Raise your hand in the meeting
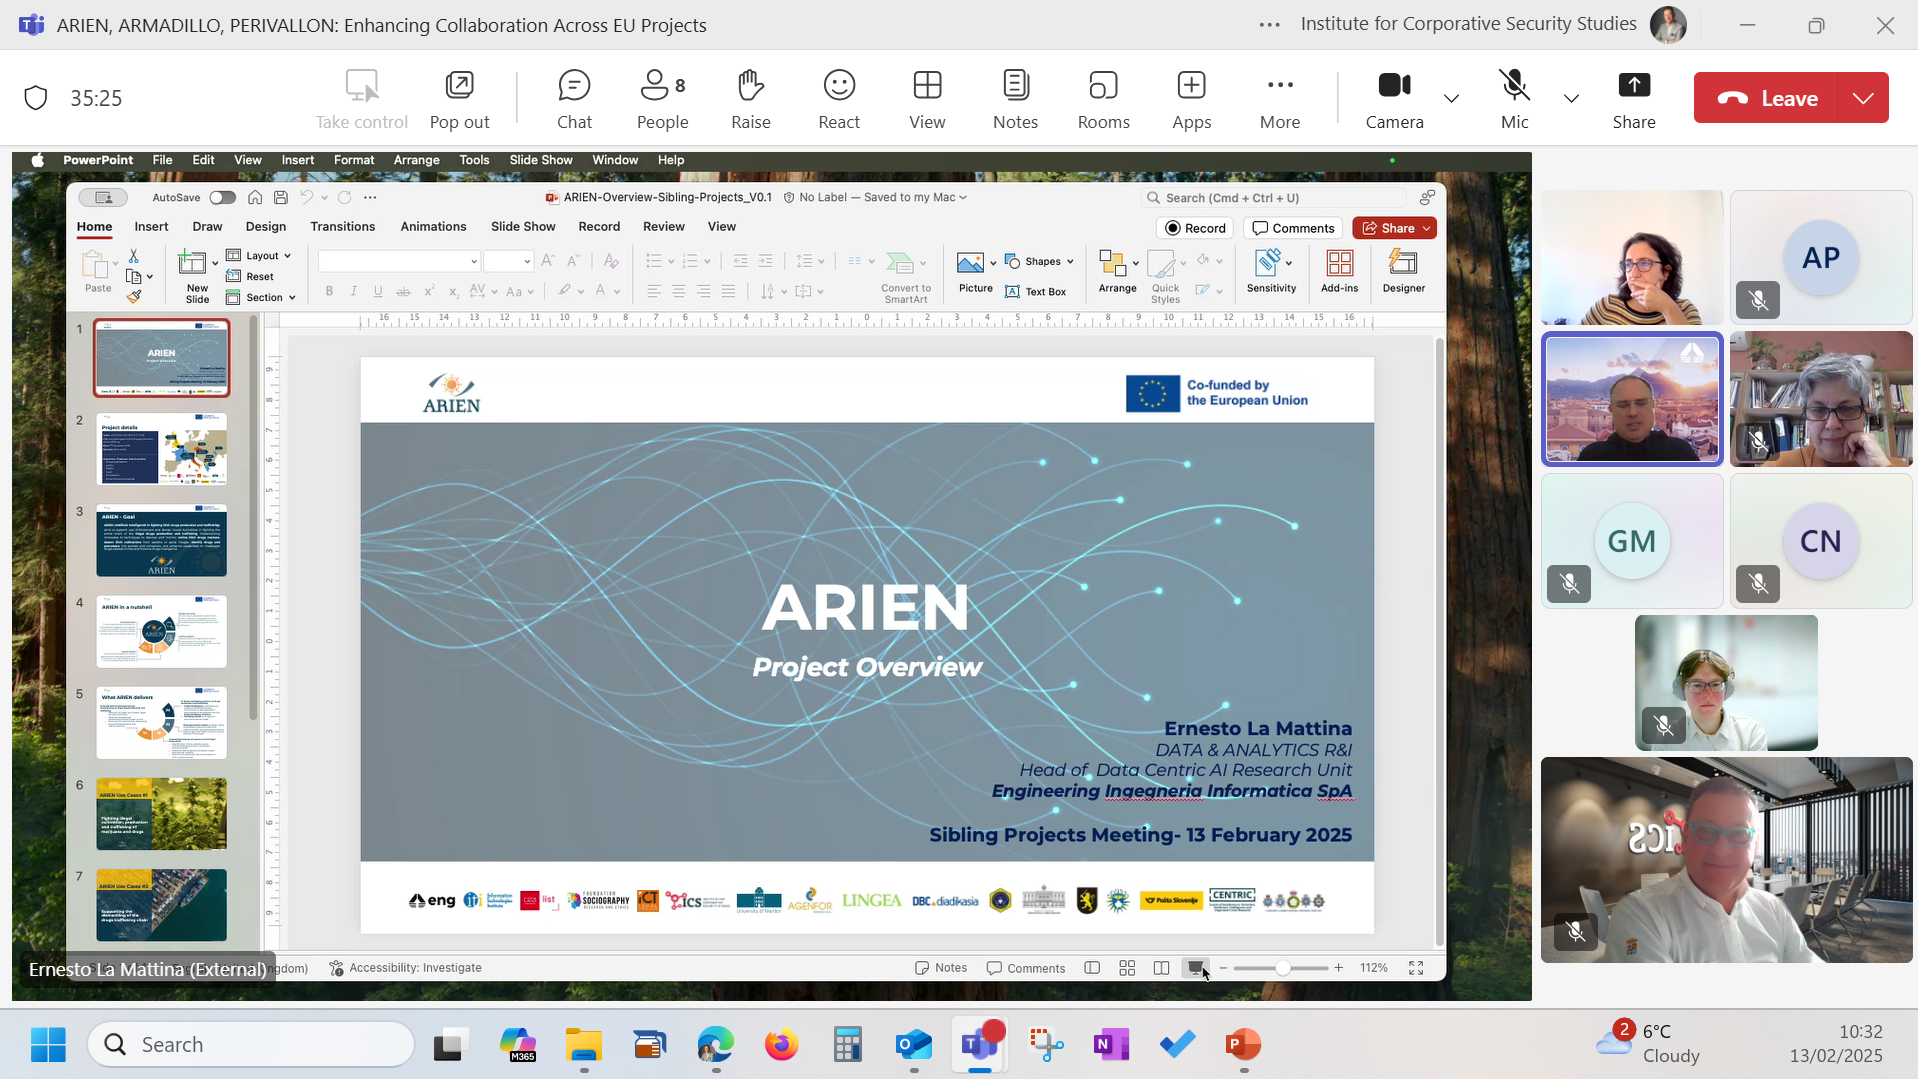Image resolution: width=1918 pixels, height=1079 pixels. (x=750, y=98)
